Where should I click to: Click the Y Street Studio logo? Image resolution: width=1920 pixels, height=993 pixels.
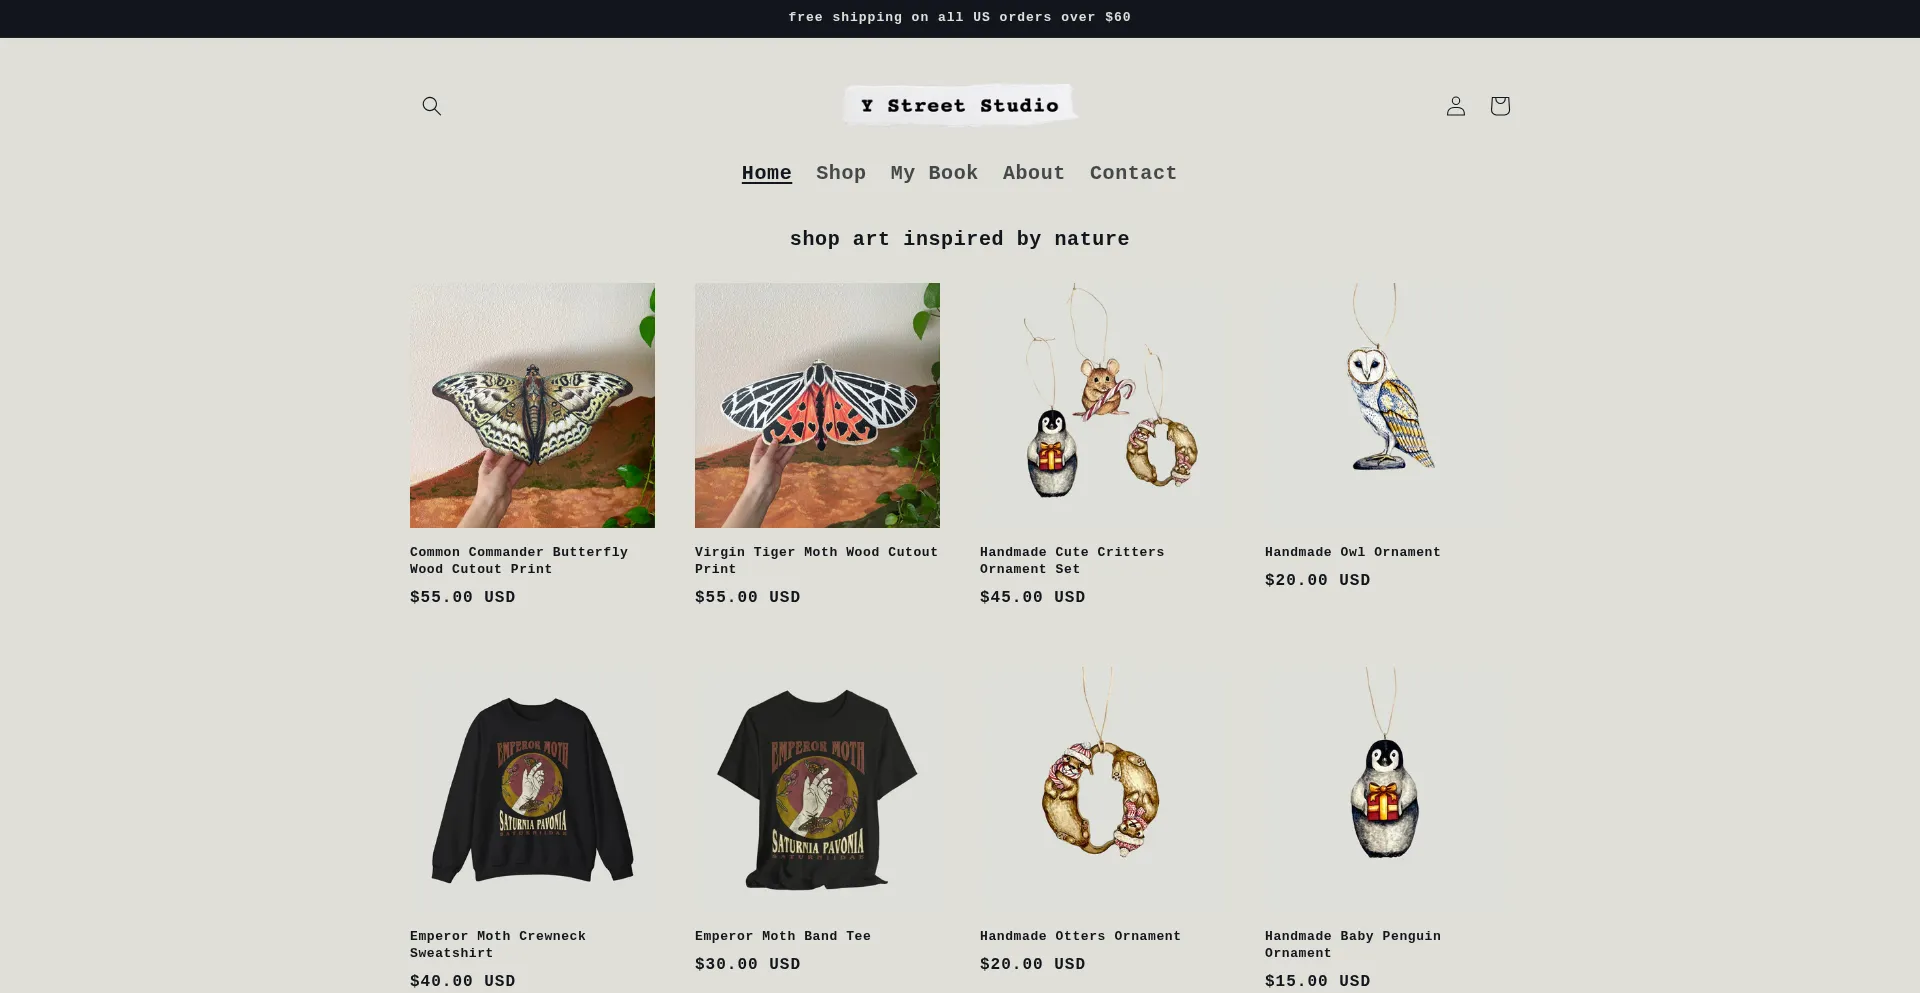click(x=960, y=105)
